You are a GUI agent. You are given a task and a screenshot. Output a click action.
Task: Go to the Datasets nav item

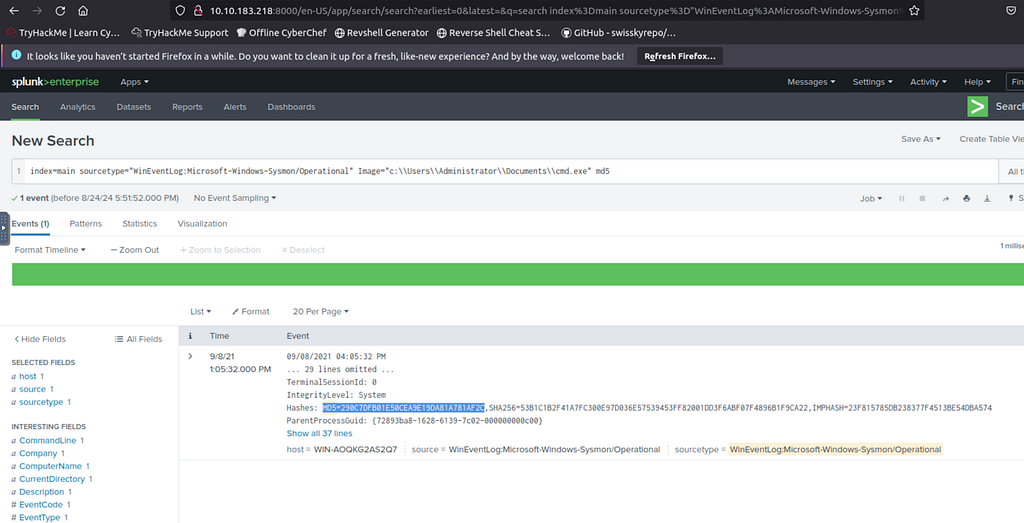(134, 107)
